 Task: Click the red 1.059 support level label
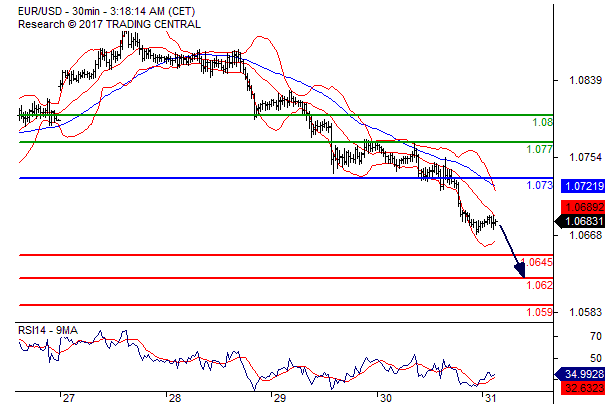(539, 312)
